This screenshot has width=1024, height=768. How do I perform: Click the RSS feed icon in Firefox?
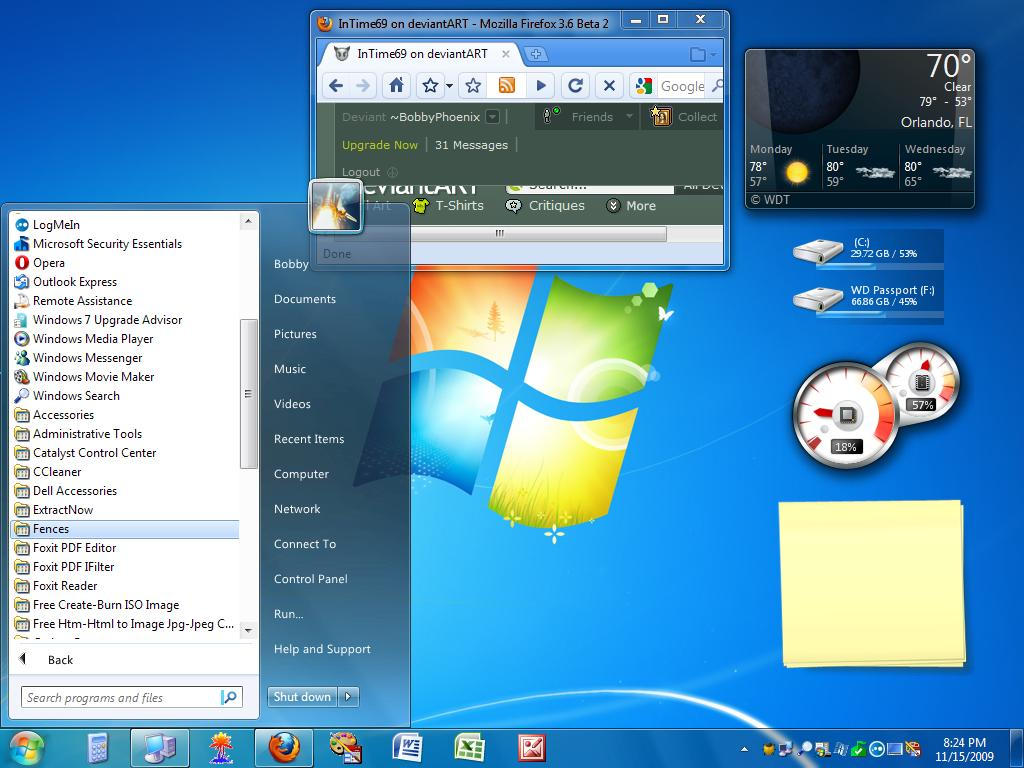[507, 86]
